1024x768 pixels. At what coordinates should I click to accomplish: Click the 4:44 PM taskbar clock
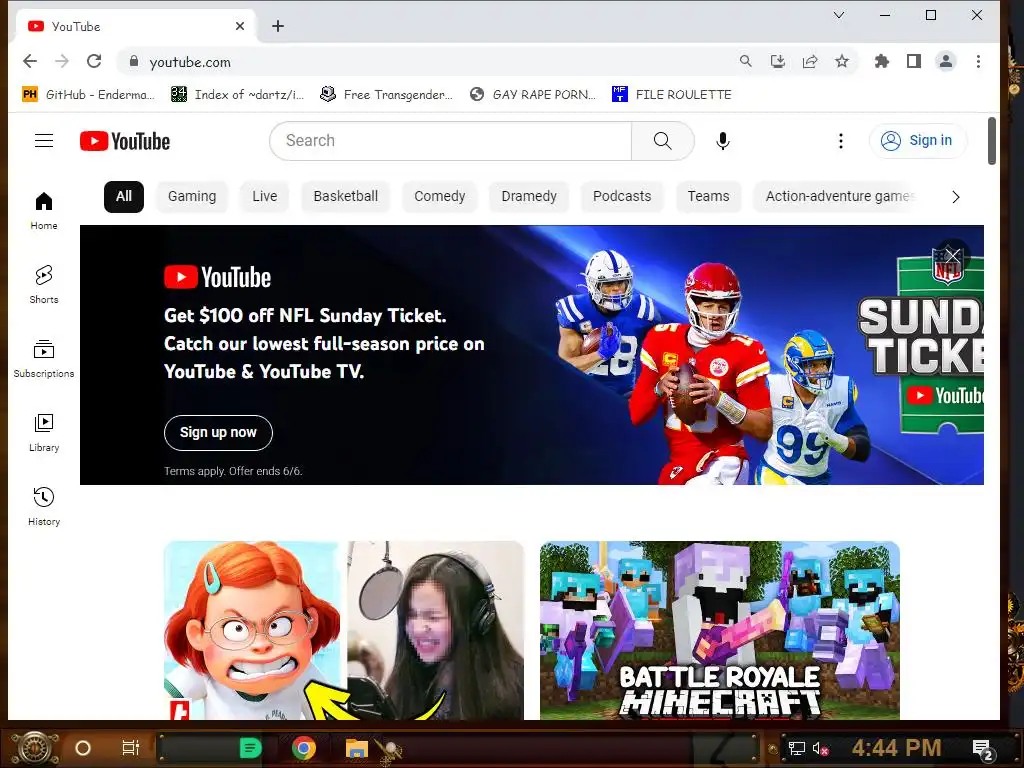click(x=896, y=748)
